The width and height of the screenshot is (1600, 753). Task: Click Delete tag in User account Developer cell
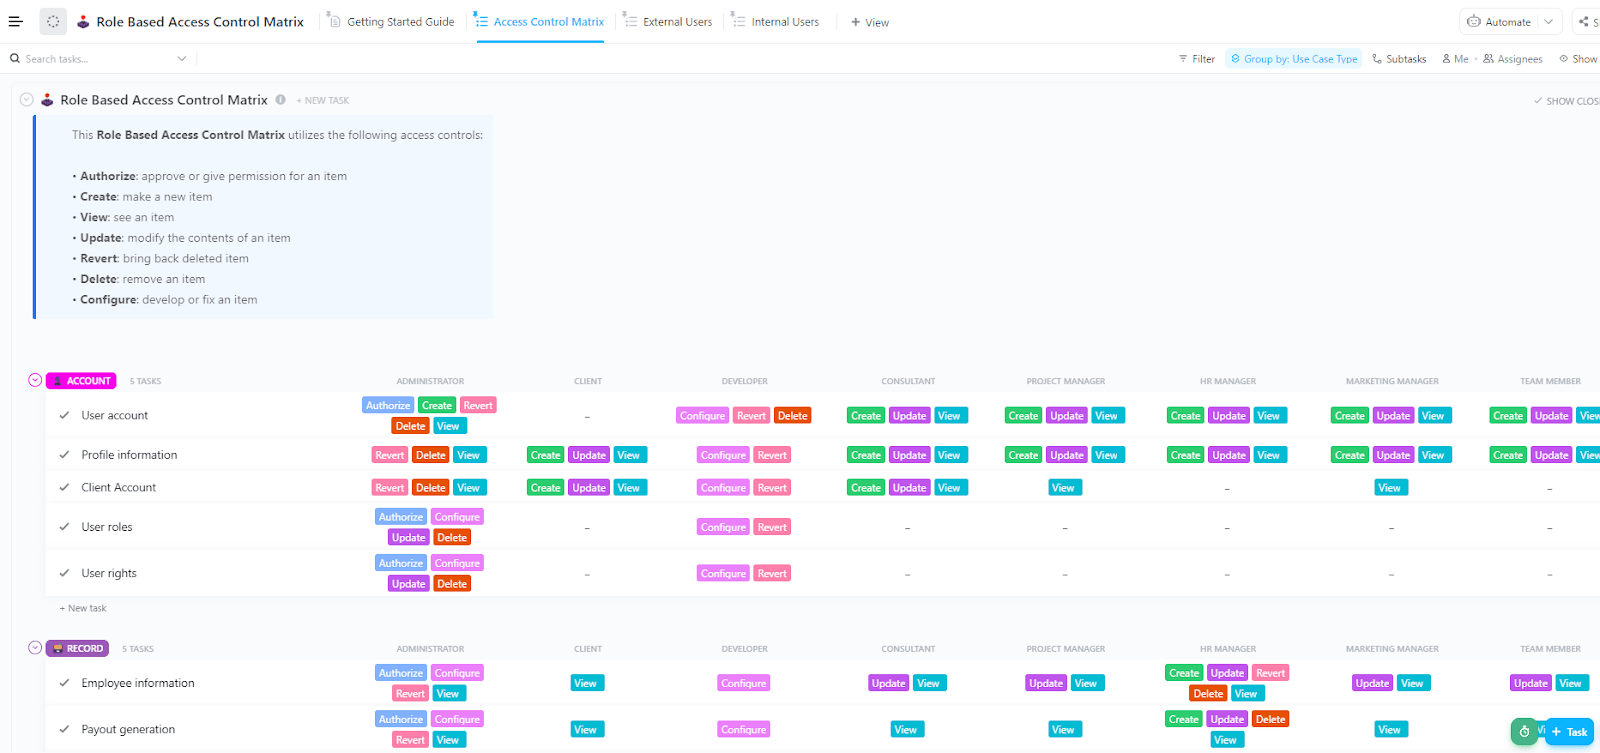[x=792, y=416]
